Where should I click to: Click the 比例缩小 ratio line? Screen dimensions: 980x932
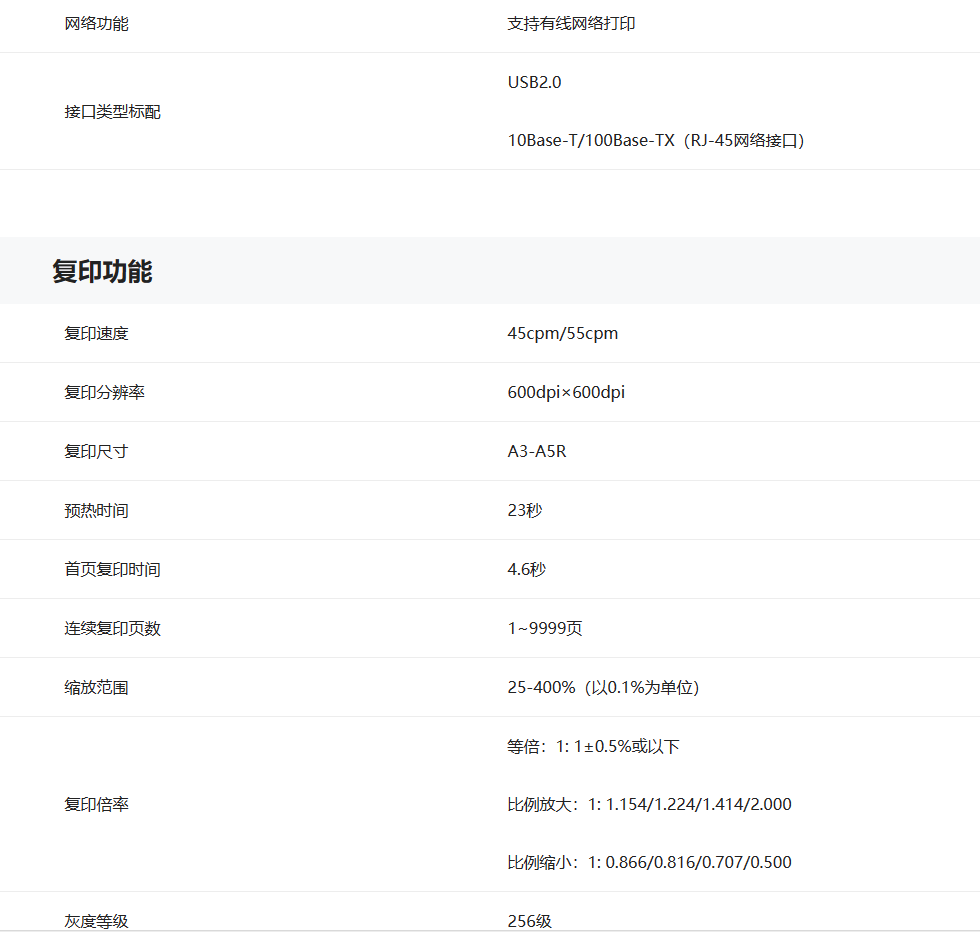(x=649, y=863)
